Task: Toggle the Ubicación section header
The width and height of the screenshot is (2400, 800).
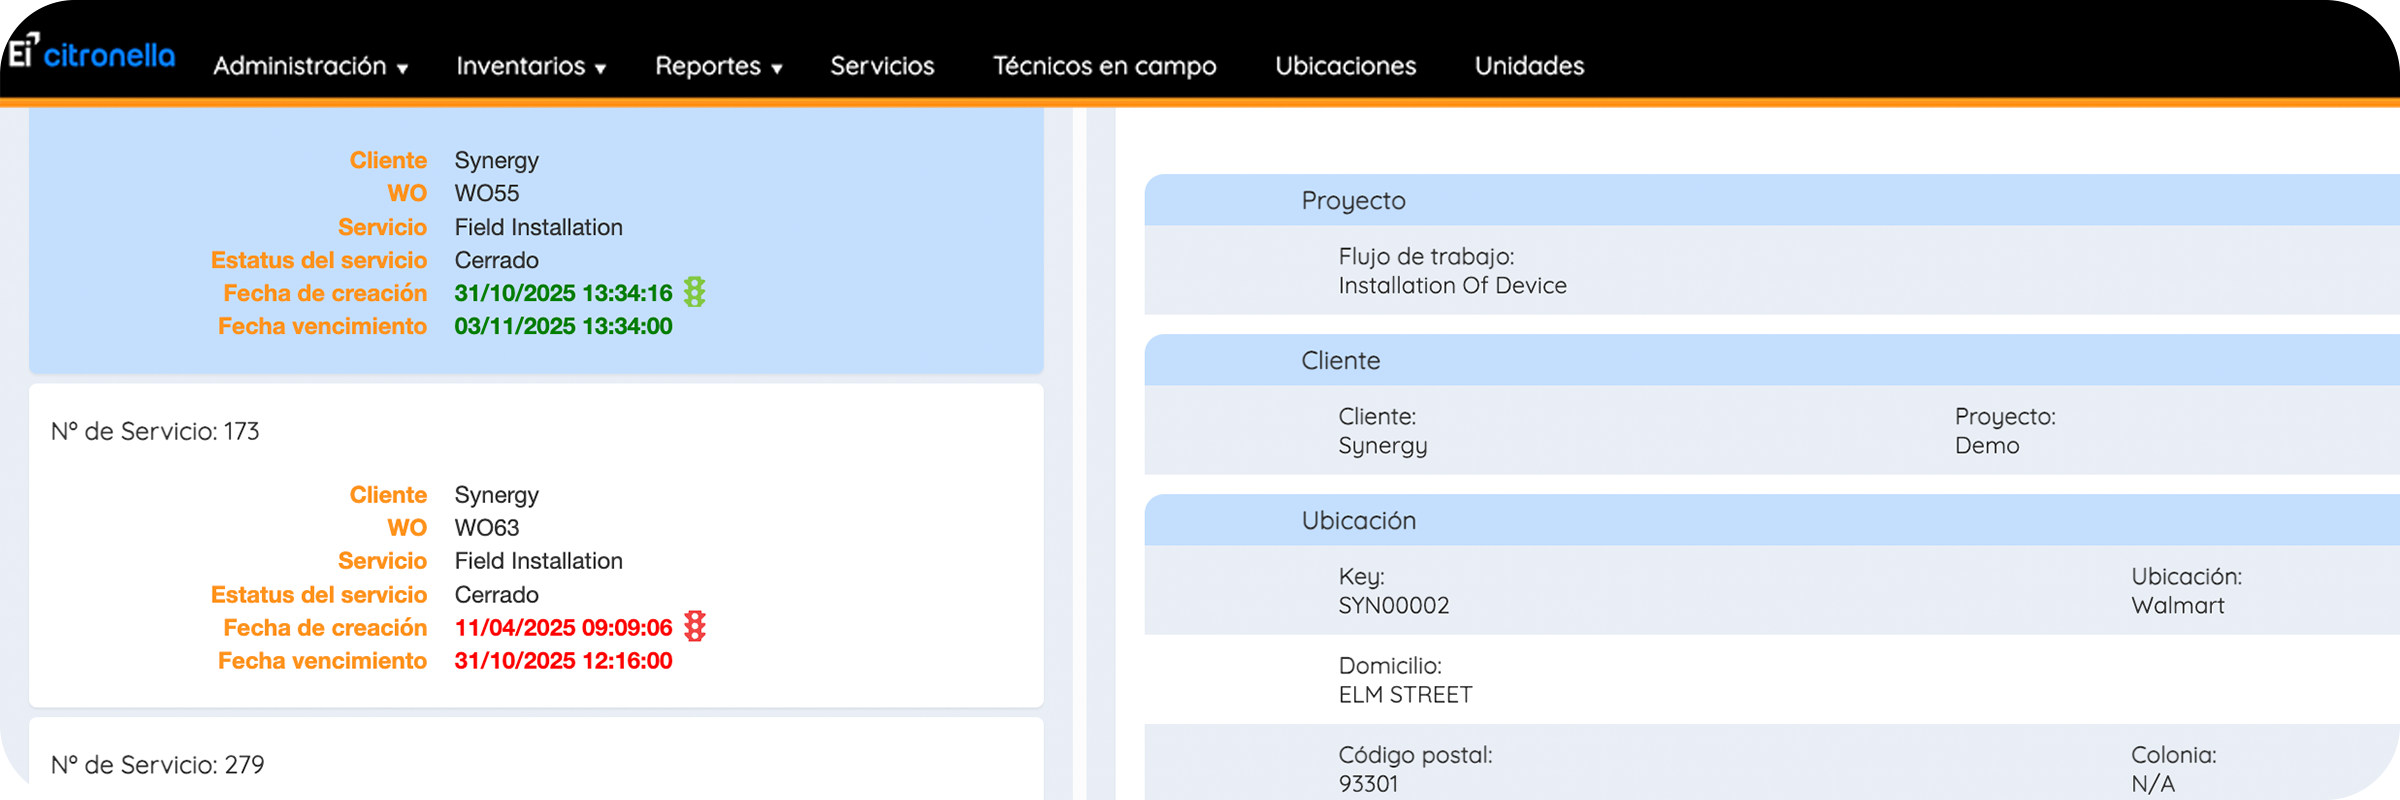Action: click(1770, 520)
